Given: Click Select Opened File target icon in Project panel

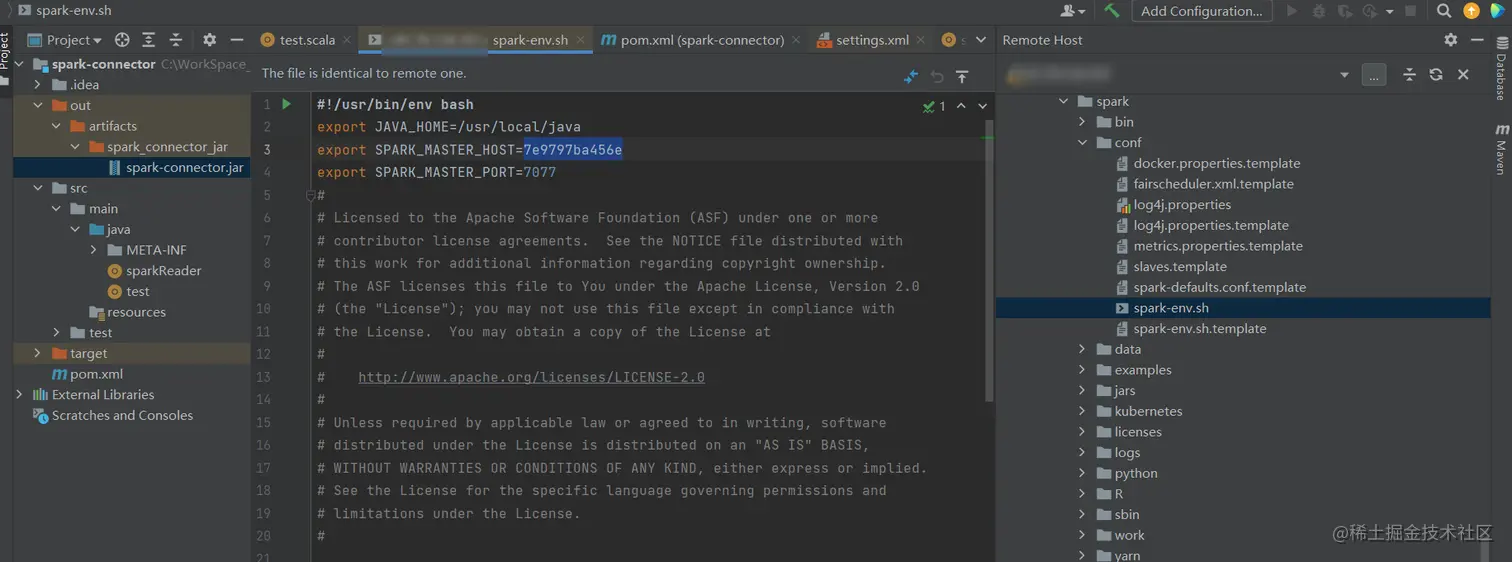Looking at the screenshot, I should coord(122,40).
